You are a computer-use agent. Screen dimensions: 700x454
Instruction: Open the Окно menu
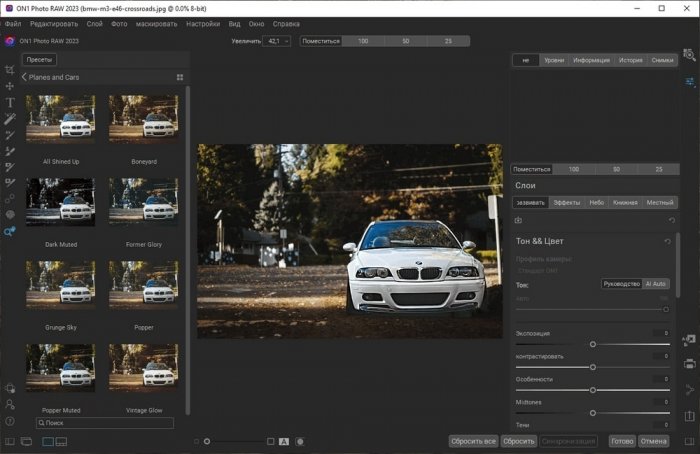coord(256,24)
